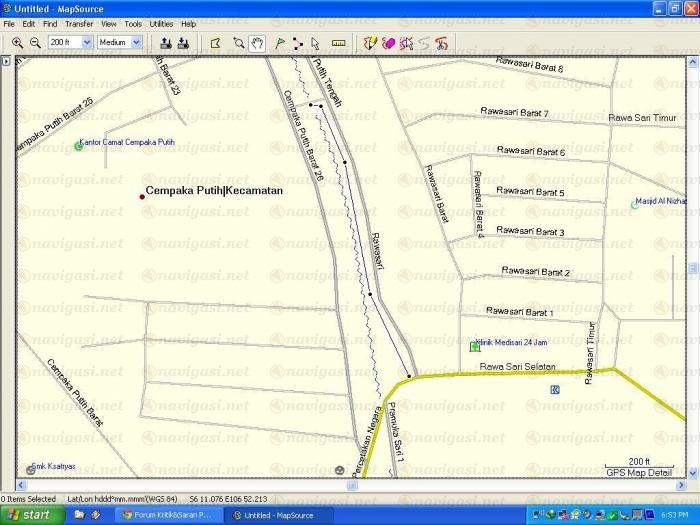Image resolution: width=700 pixels, height=525 pixels.
Task: Click the Klinik Medisari 24 Jam map marker
Action: [x=474, y=346]
